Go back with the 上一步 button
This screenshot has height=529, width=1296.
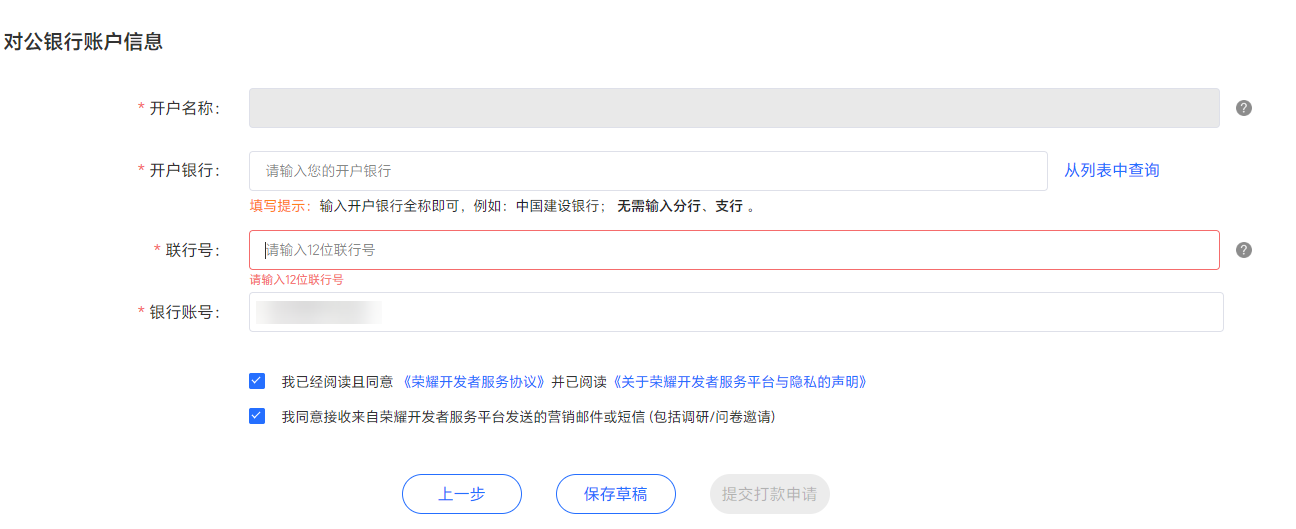coord(462,494)
